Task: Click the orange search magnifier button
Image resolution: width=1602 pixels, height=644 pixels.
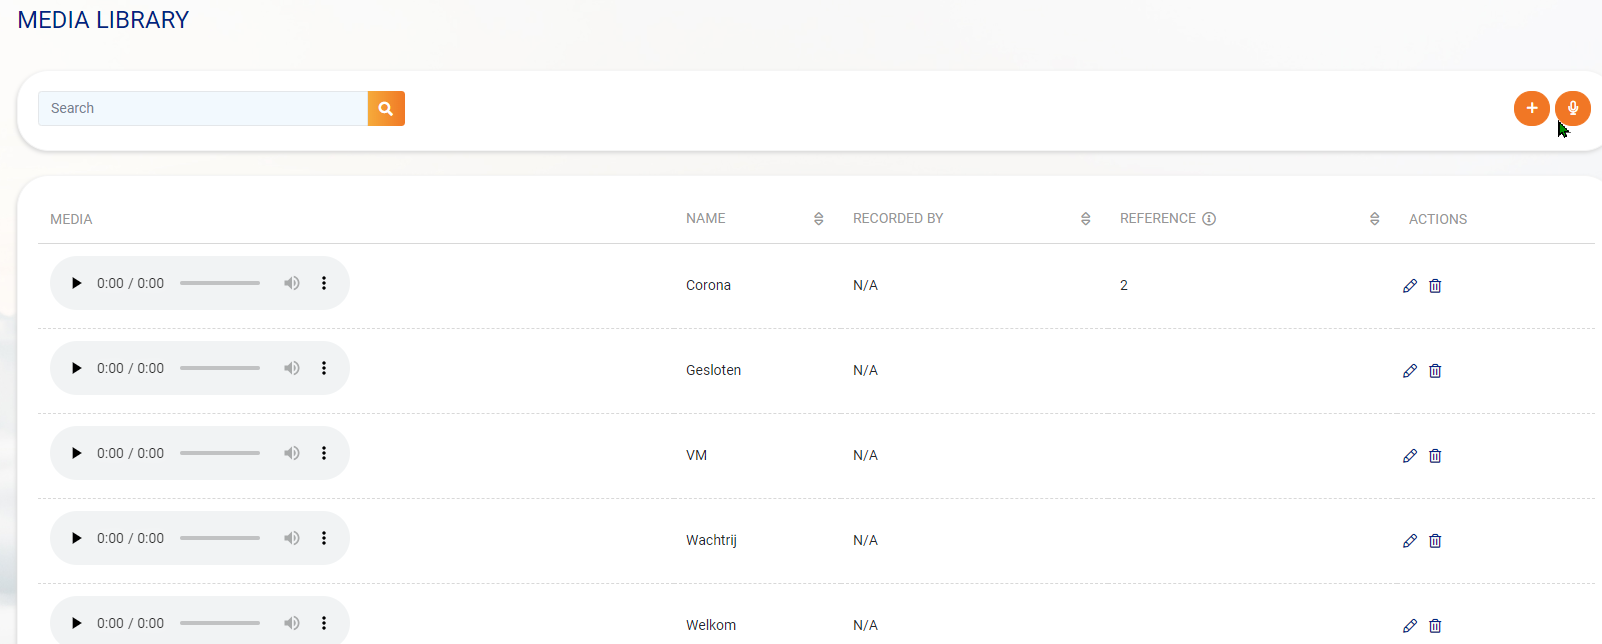Action: tap(386, 109)
